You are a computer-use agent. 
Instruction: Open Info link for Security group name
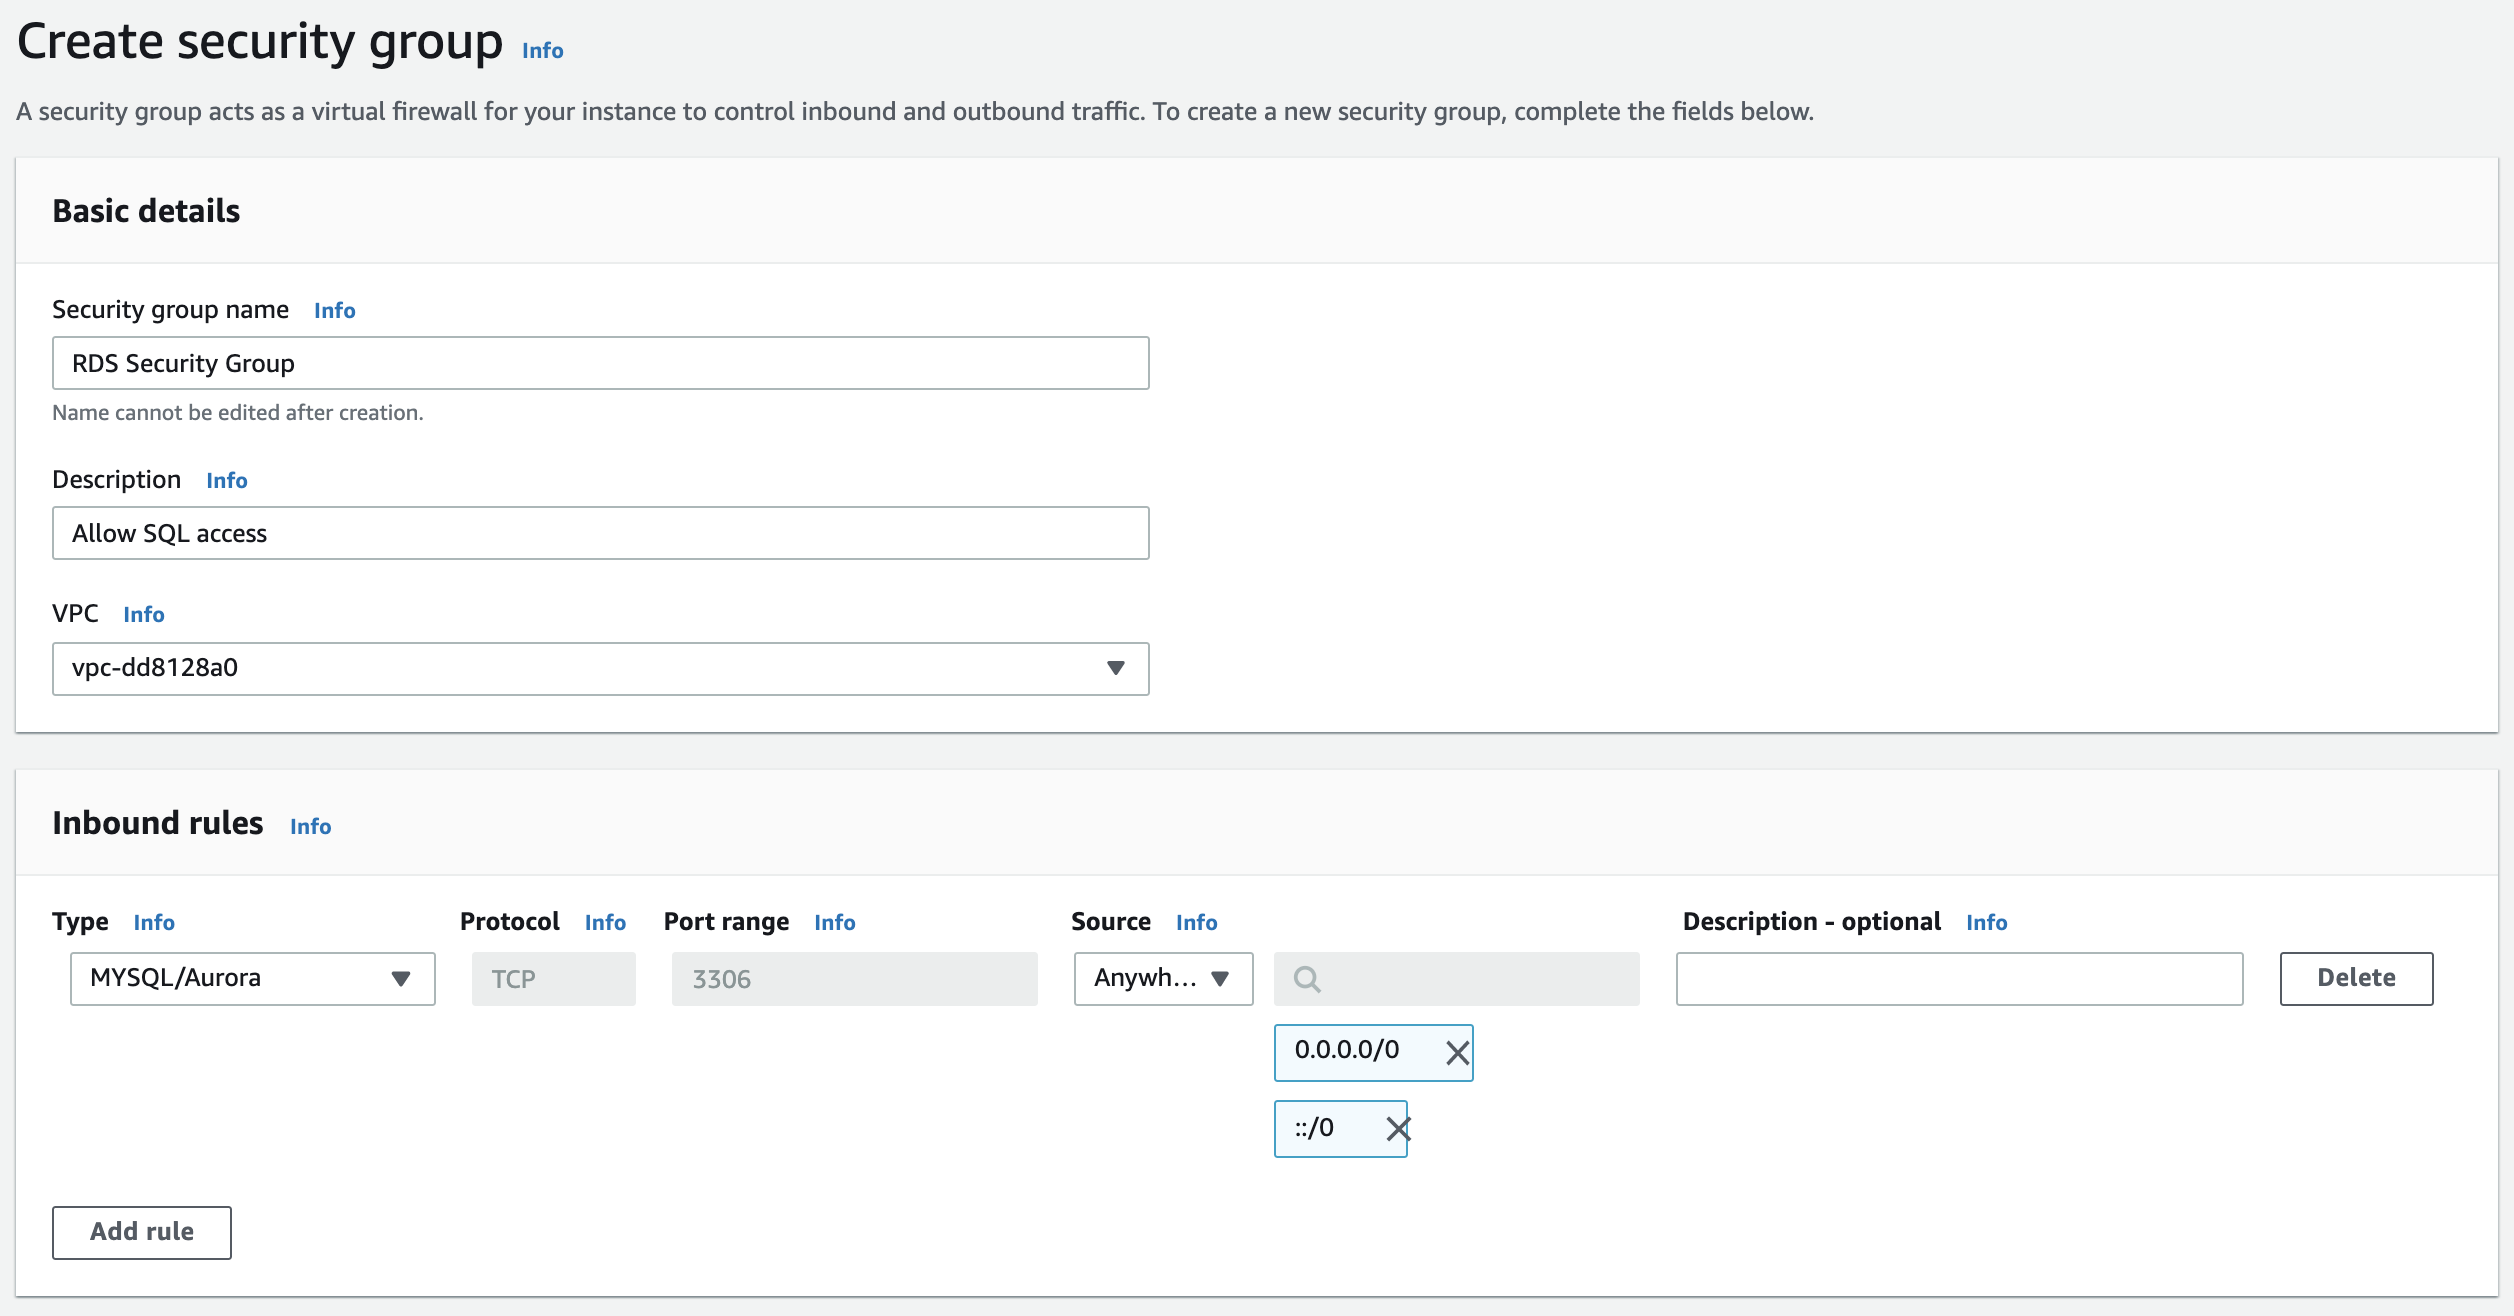pos(334,311)
